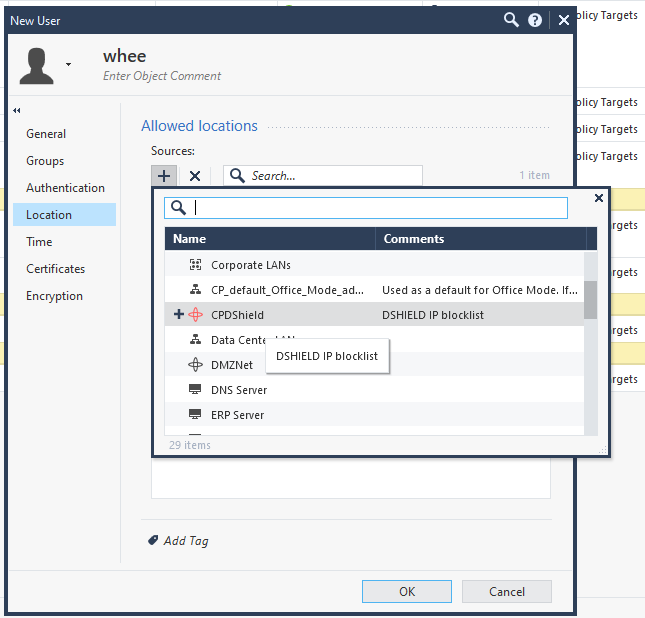Click the Add Tag icon
The height and width of the screenshot is (618, 645).
153,540
